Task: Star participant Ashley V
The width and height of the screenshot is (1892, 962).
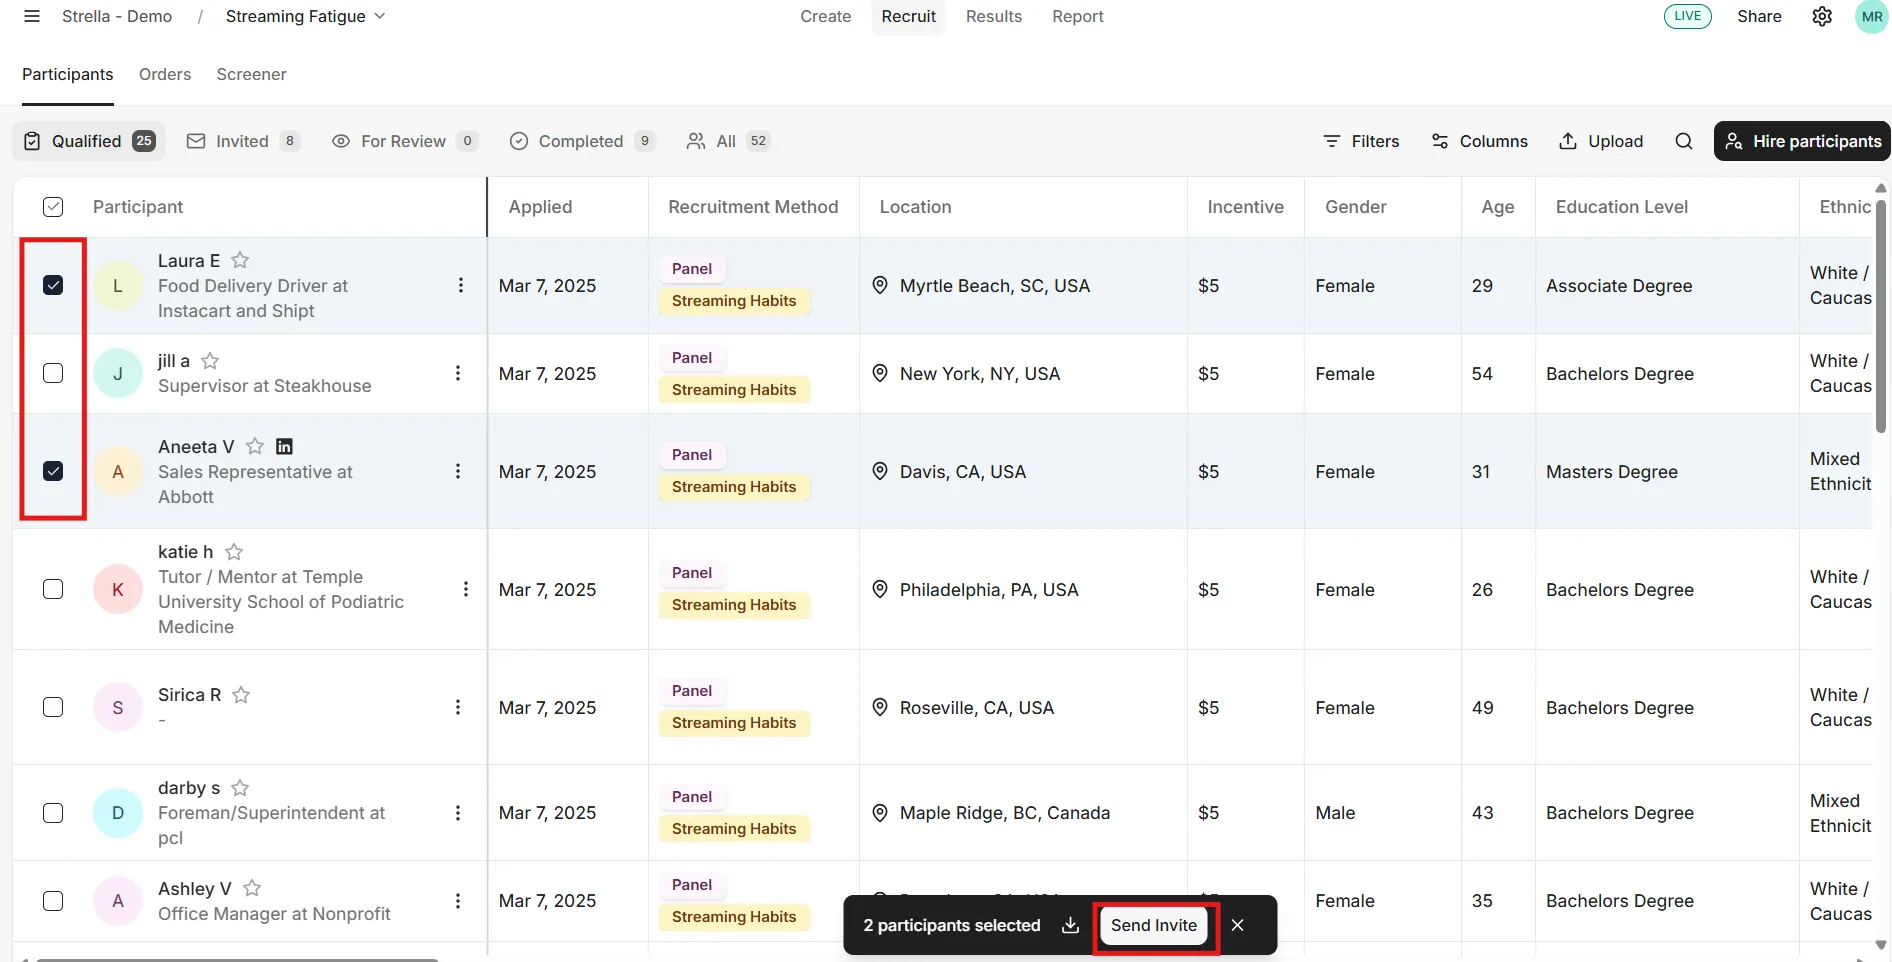Action: pyautogui.click(x=252, y=888)
